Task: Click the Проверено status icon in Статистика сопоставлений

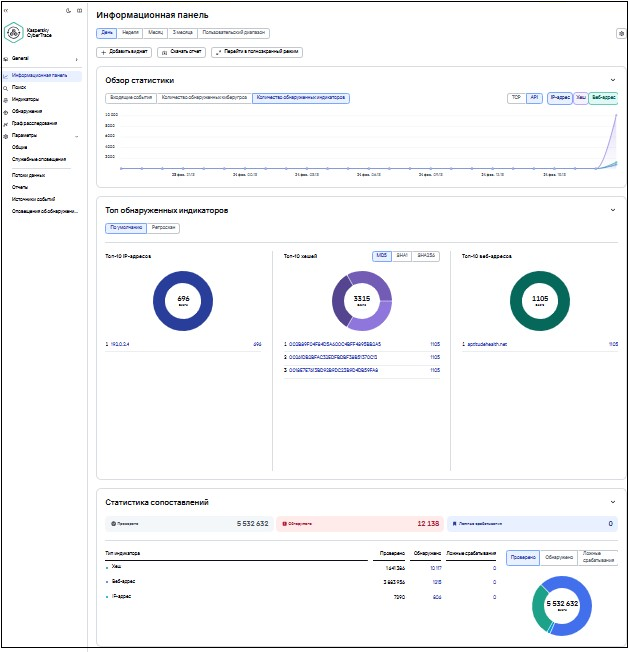Action: tap(113, 524)
